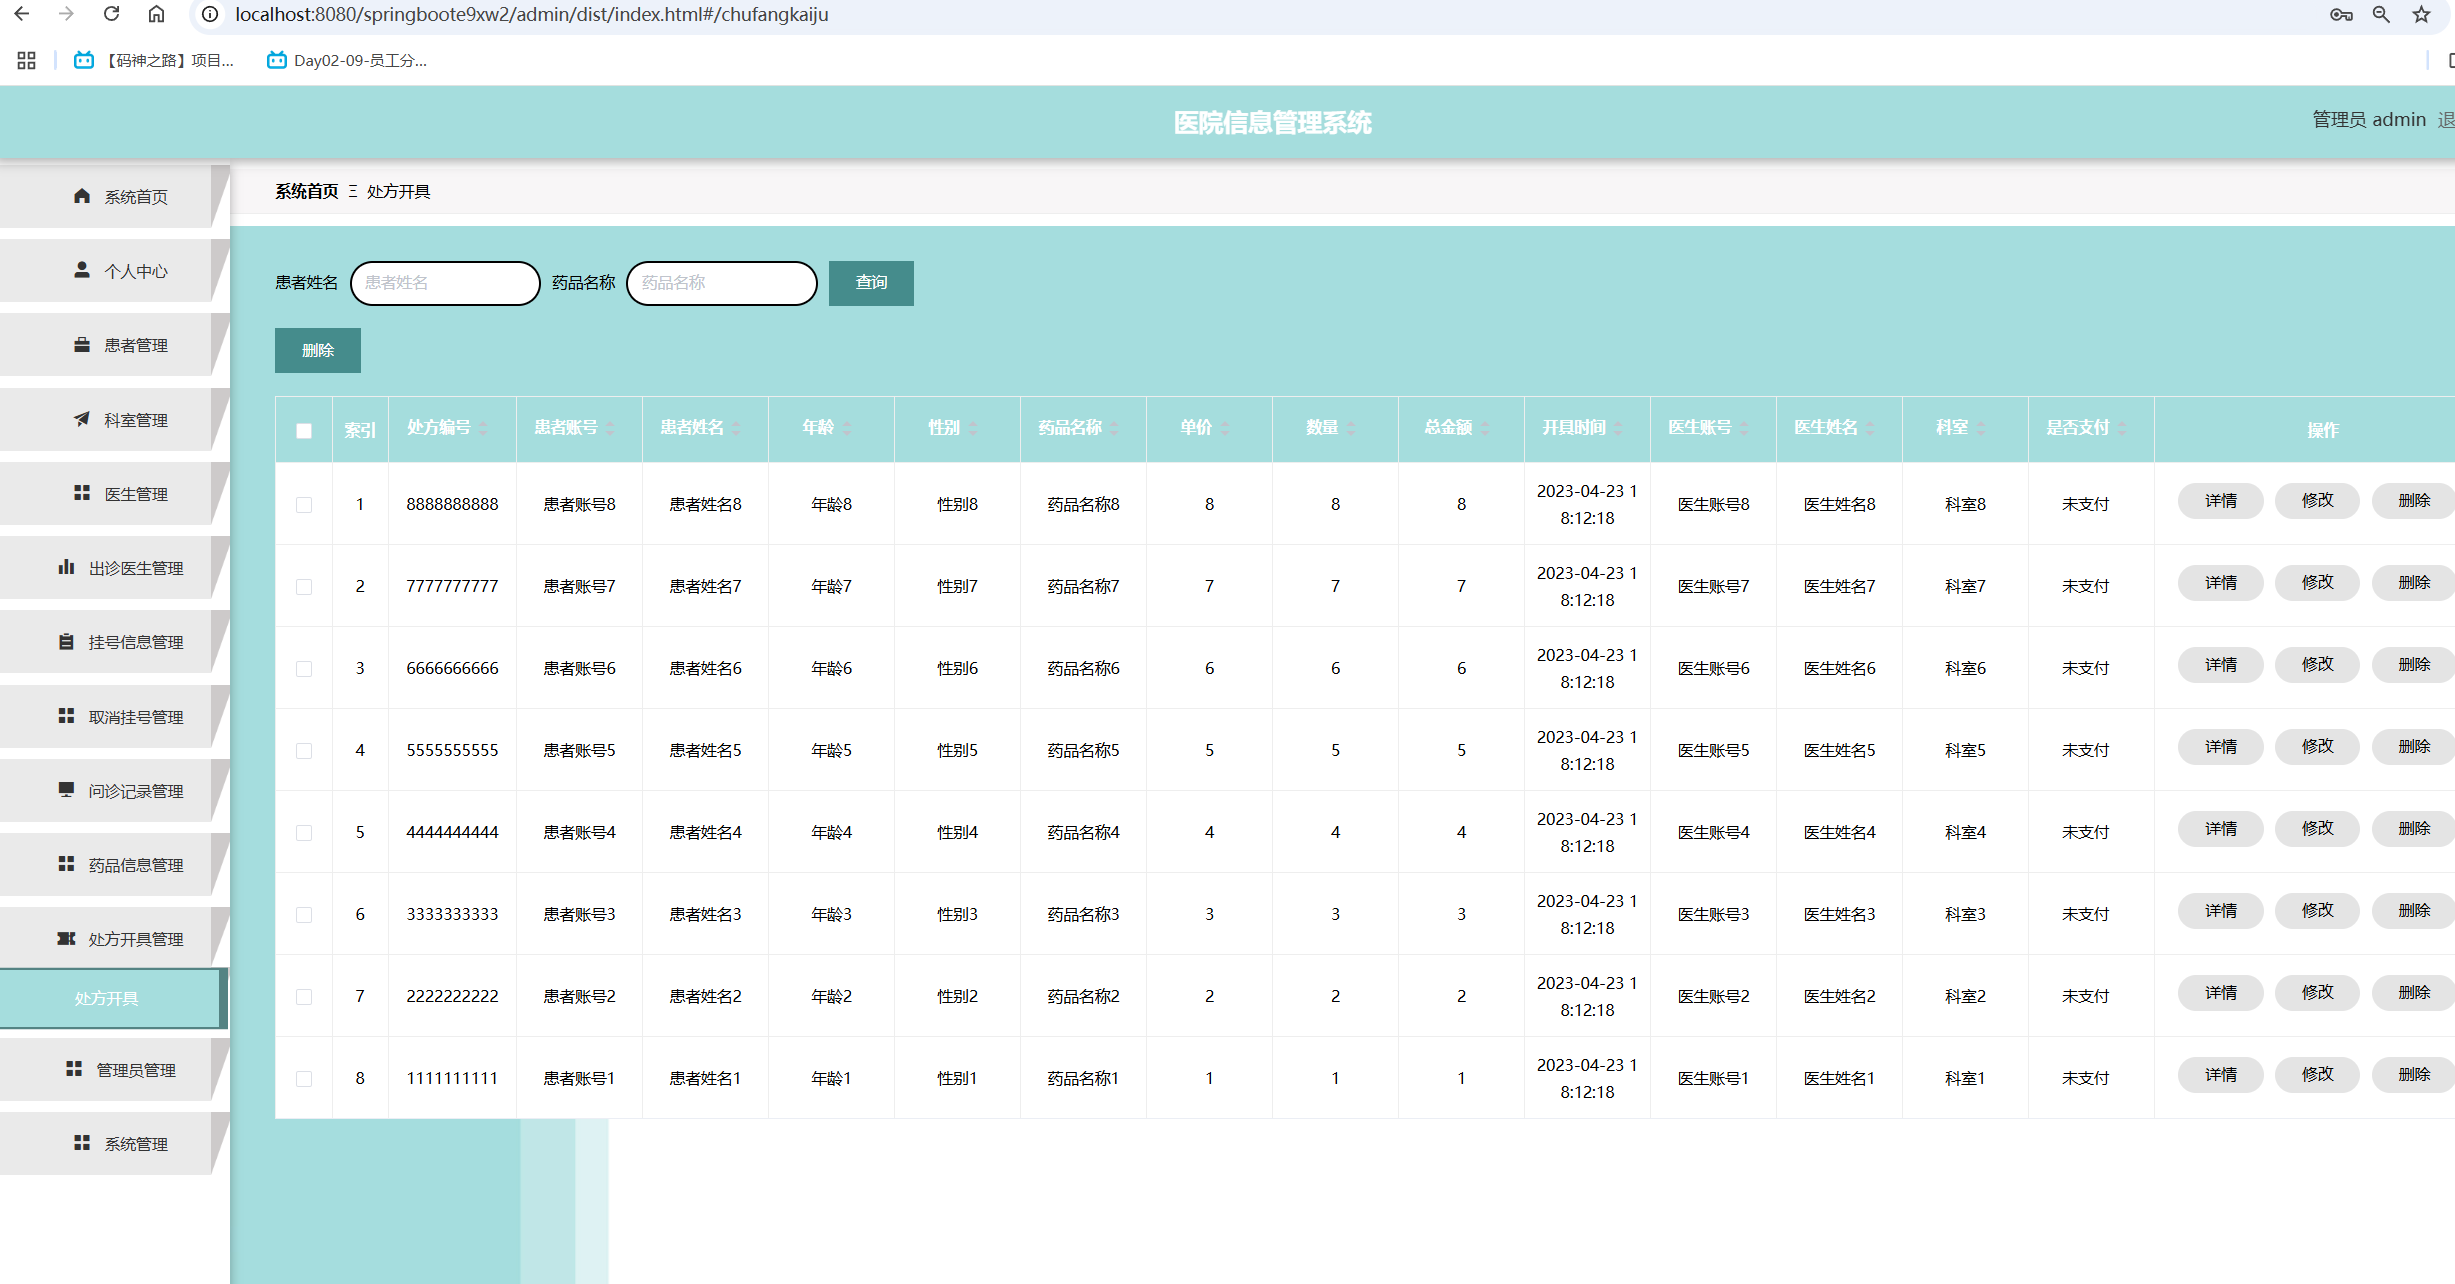The height and width of the screenshot is (1284, 2455).
Task: Open the Day02-09-员工分 bookmark
Action: [x=346, y=60]
